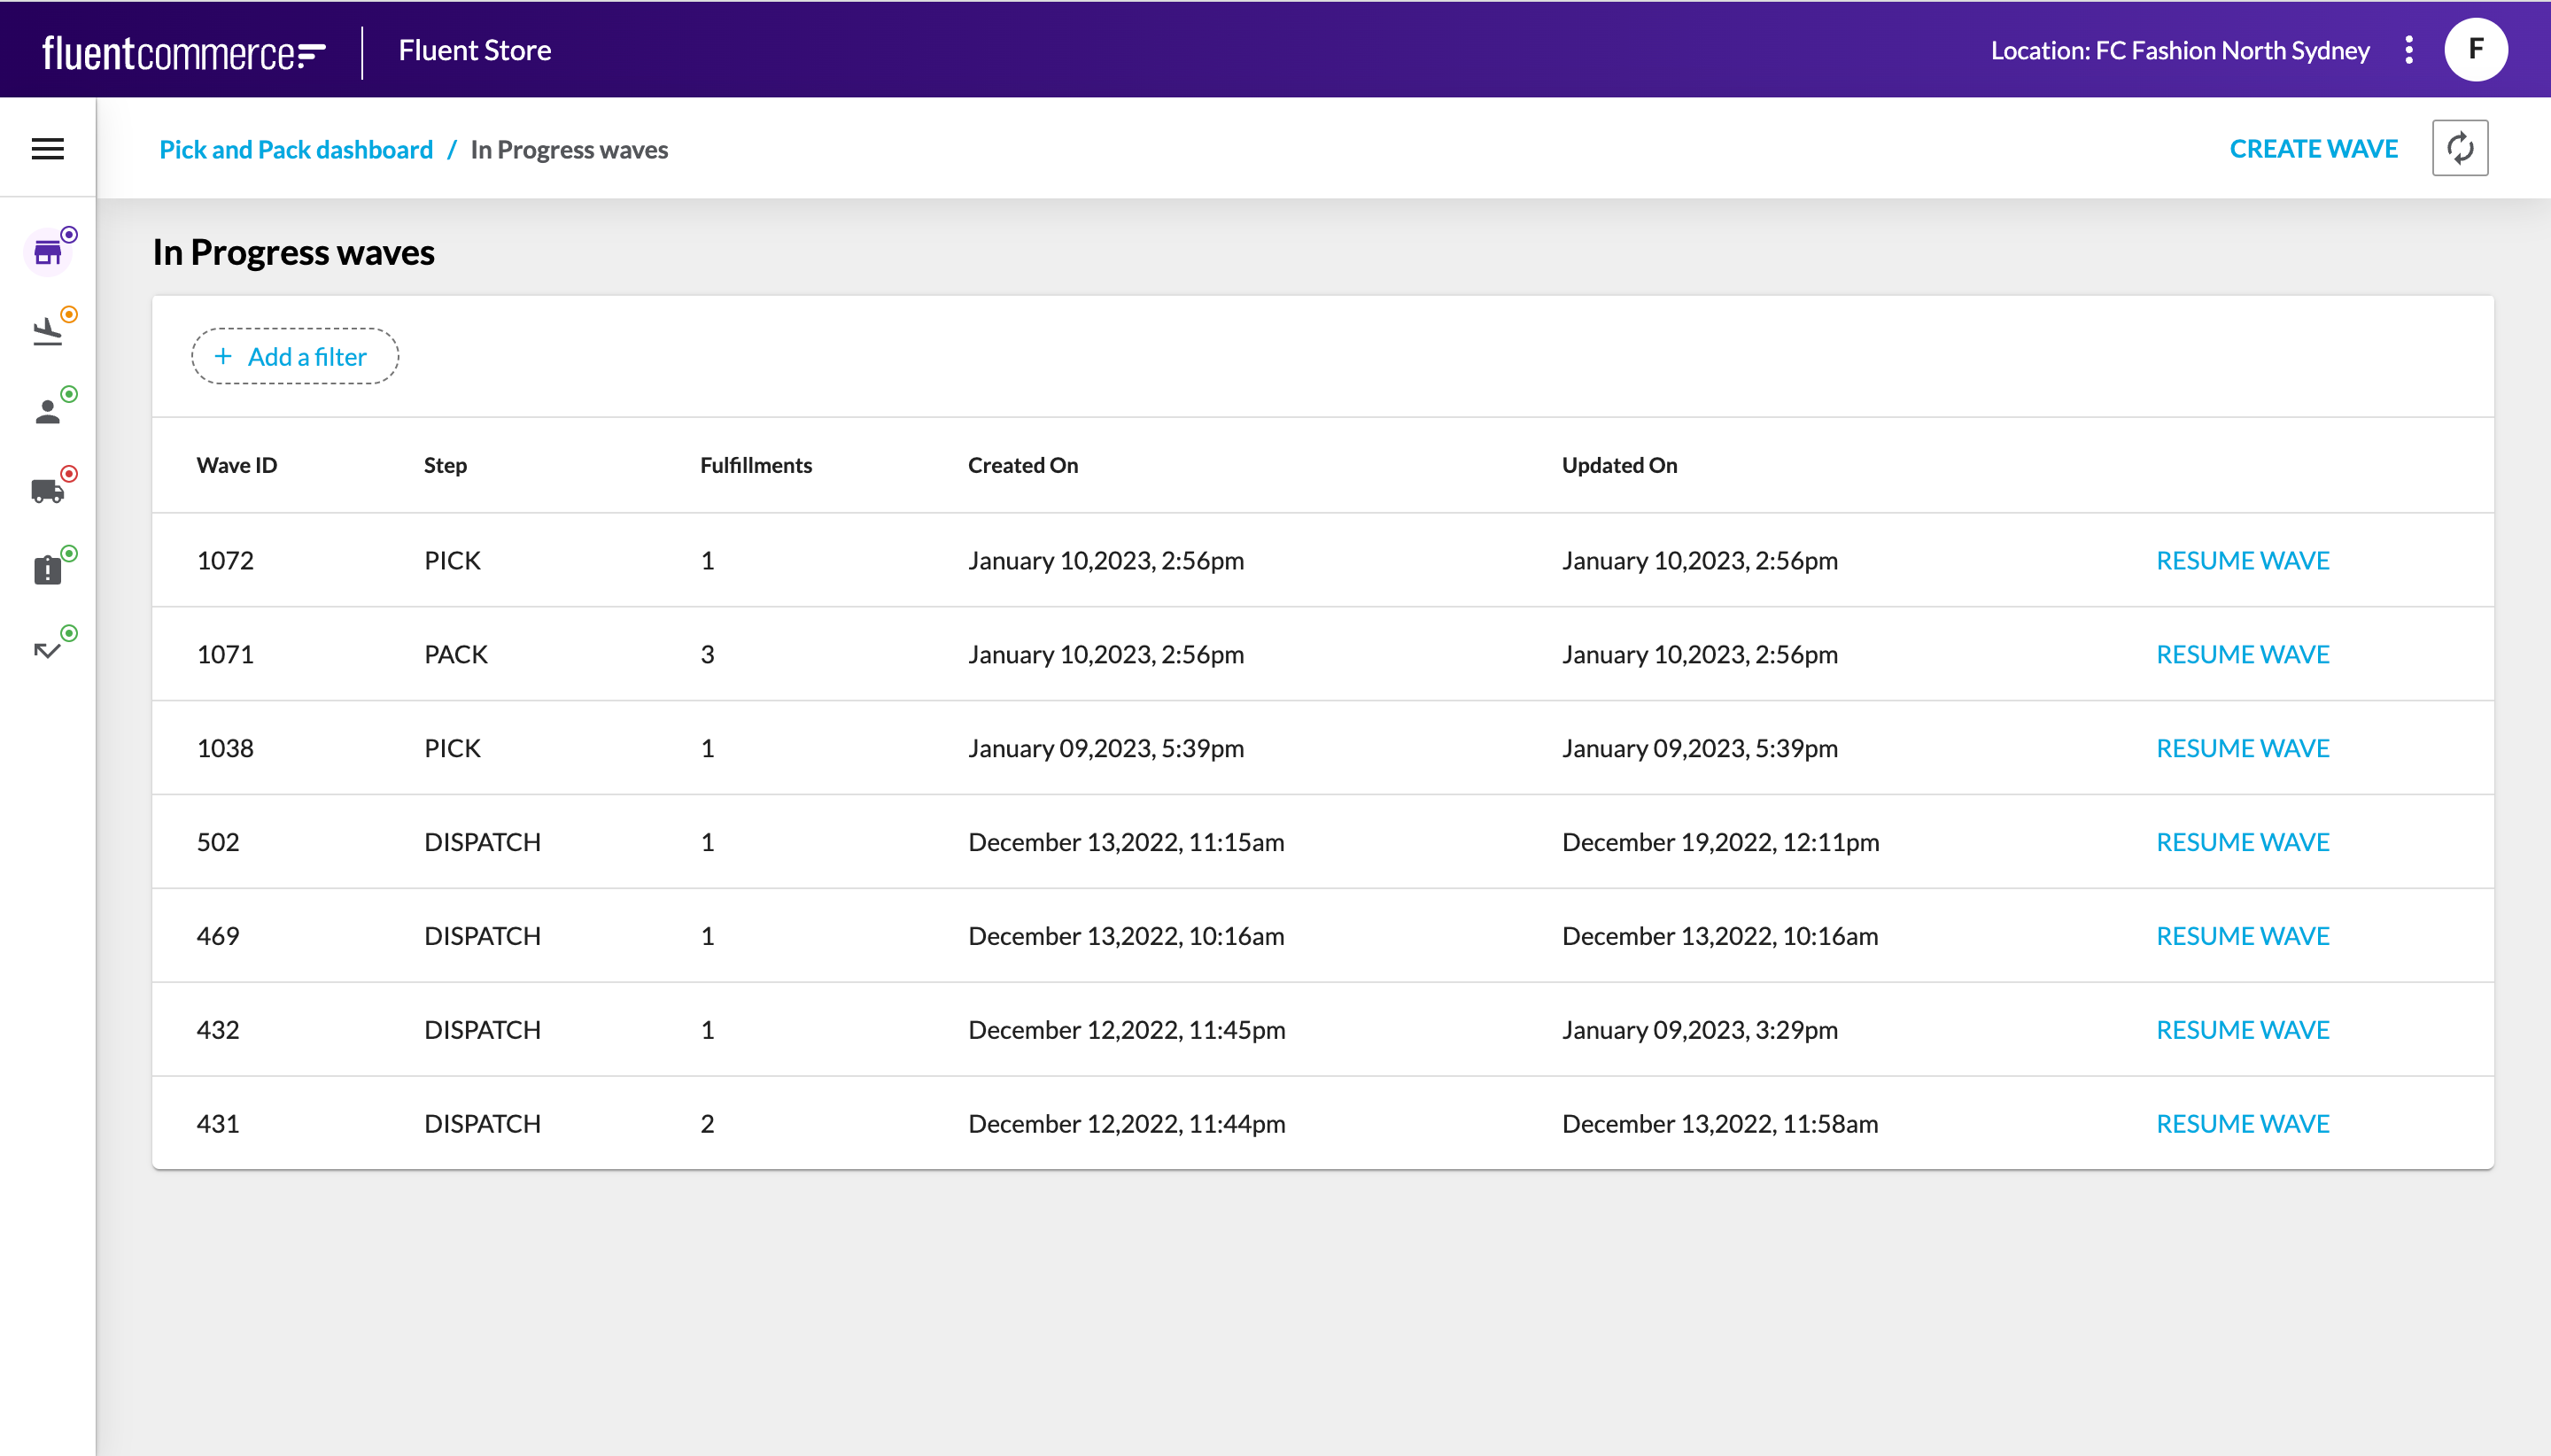
Task: Resume wave 1071 in PACK step
Action: pos(2242,654)
